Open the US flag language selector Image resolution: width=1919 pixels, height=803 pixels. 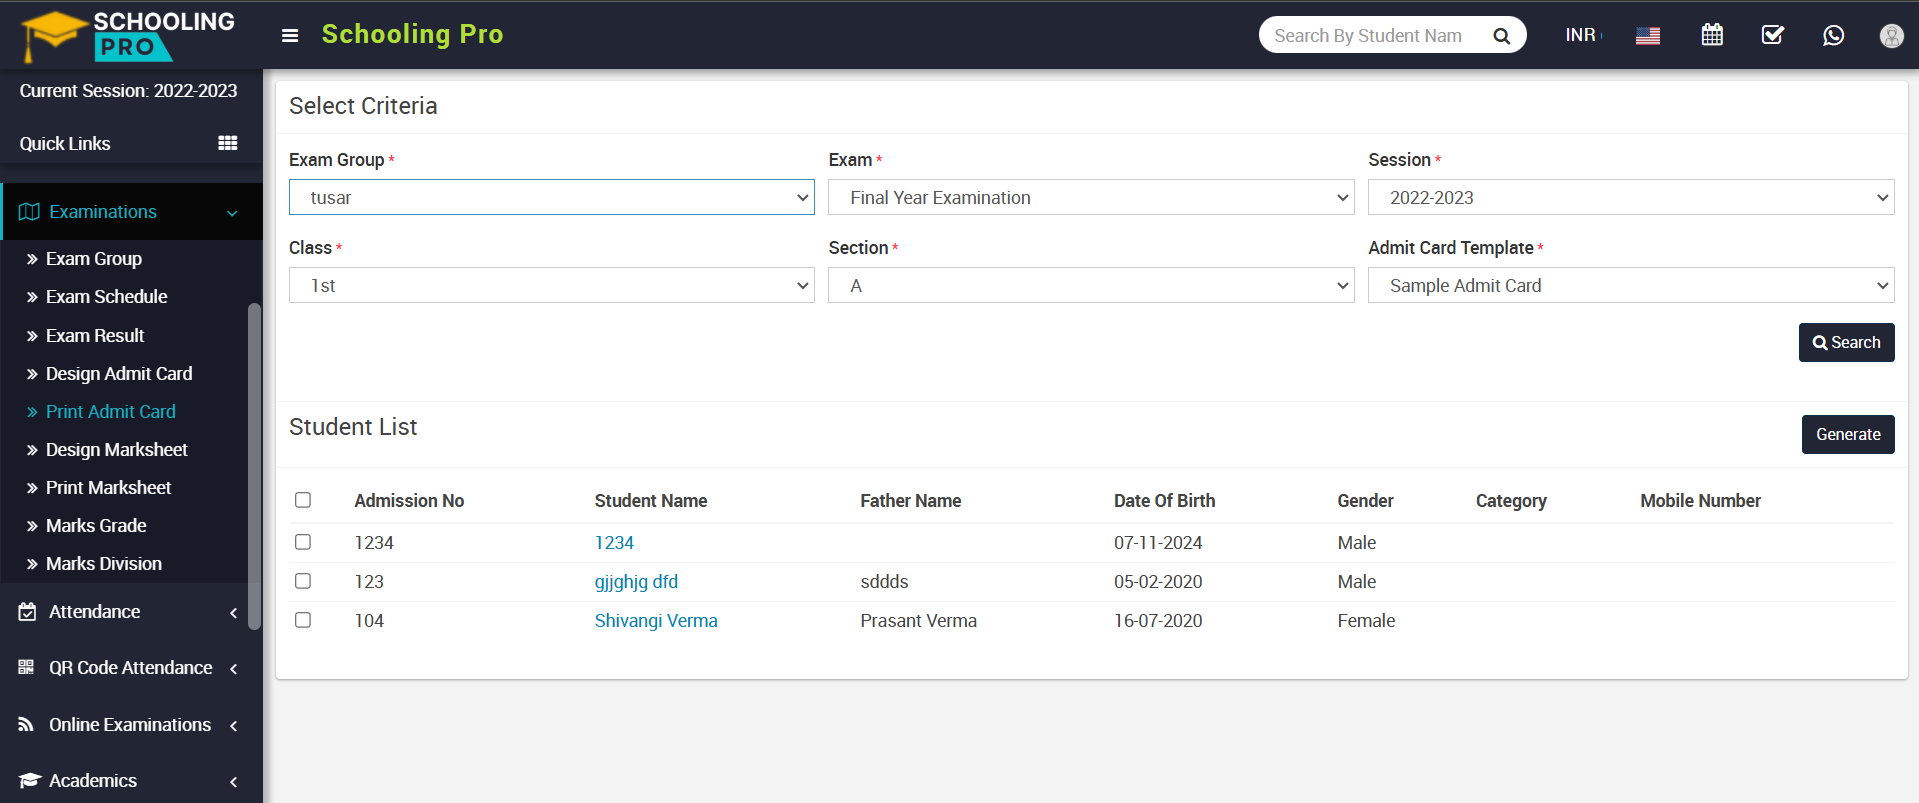click(x=1648, y=36)
